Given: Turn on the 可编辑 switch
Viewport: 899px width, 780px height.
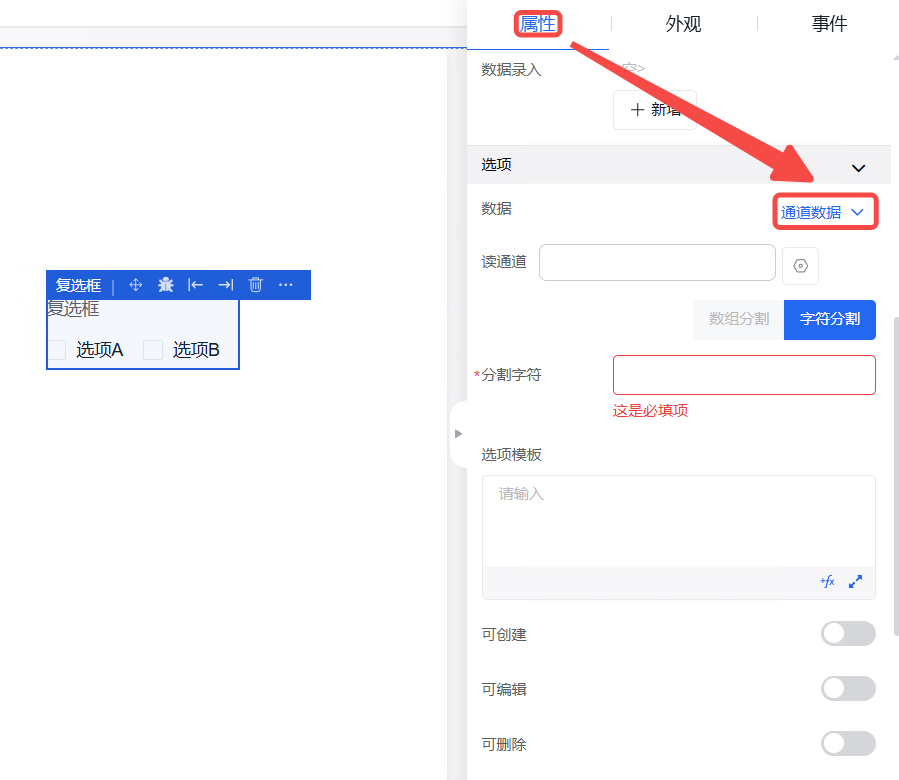Looking at the screenshot, I should [848, 689].
